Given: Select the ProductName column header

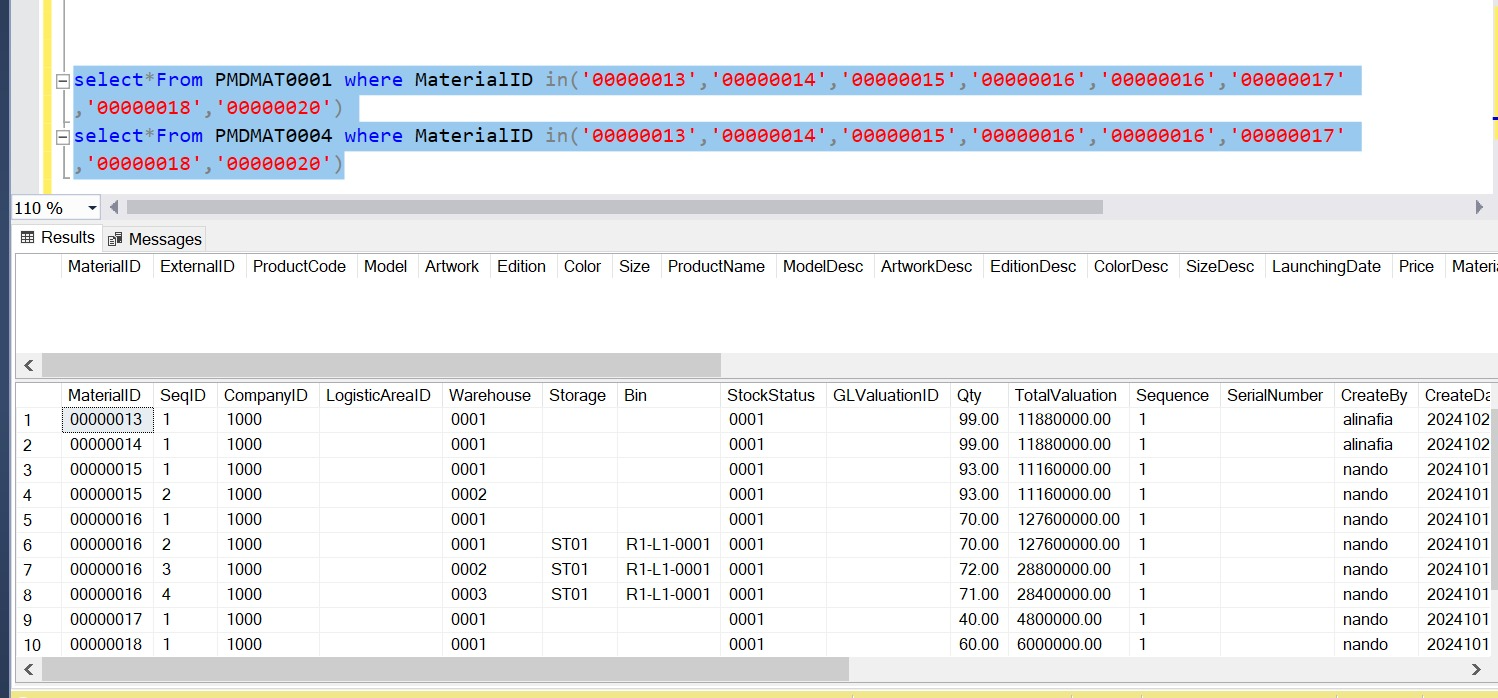Looking at the screenshot, I should pos(716,267).
